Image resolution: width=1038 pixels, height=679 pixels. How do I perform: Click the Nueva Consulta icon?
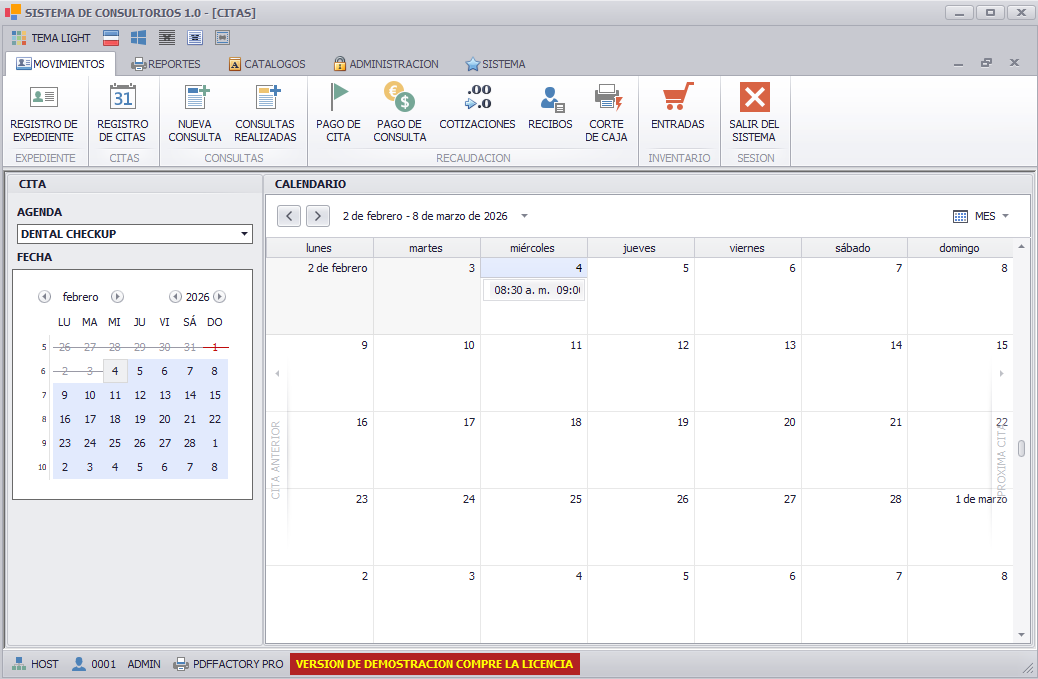(195, 98)
